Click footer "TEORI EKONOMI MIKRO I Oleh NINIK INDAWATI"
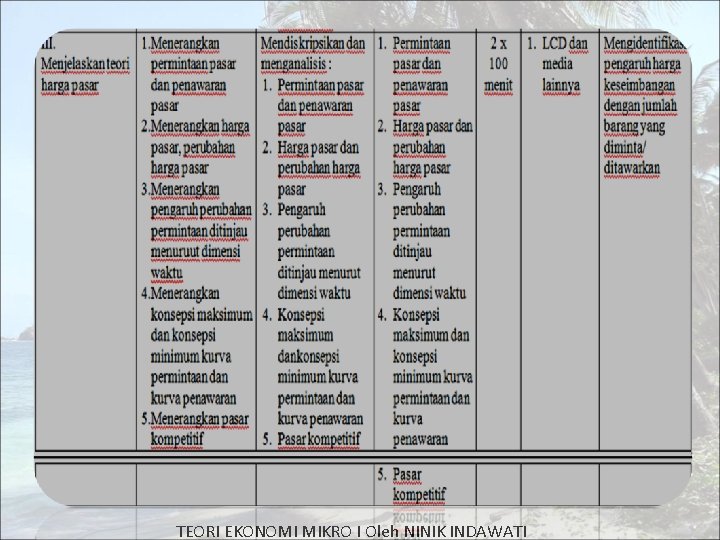This screenshot has height=540, width=720. pos(351,532)
